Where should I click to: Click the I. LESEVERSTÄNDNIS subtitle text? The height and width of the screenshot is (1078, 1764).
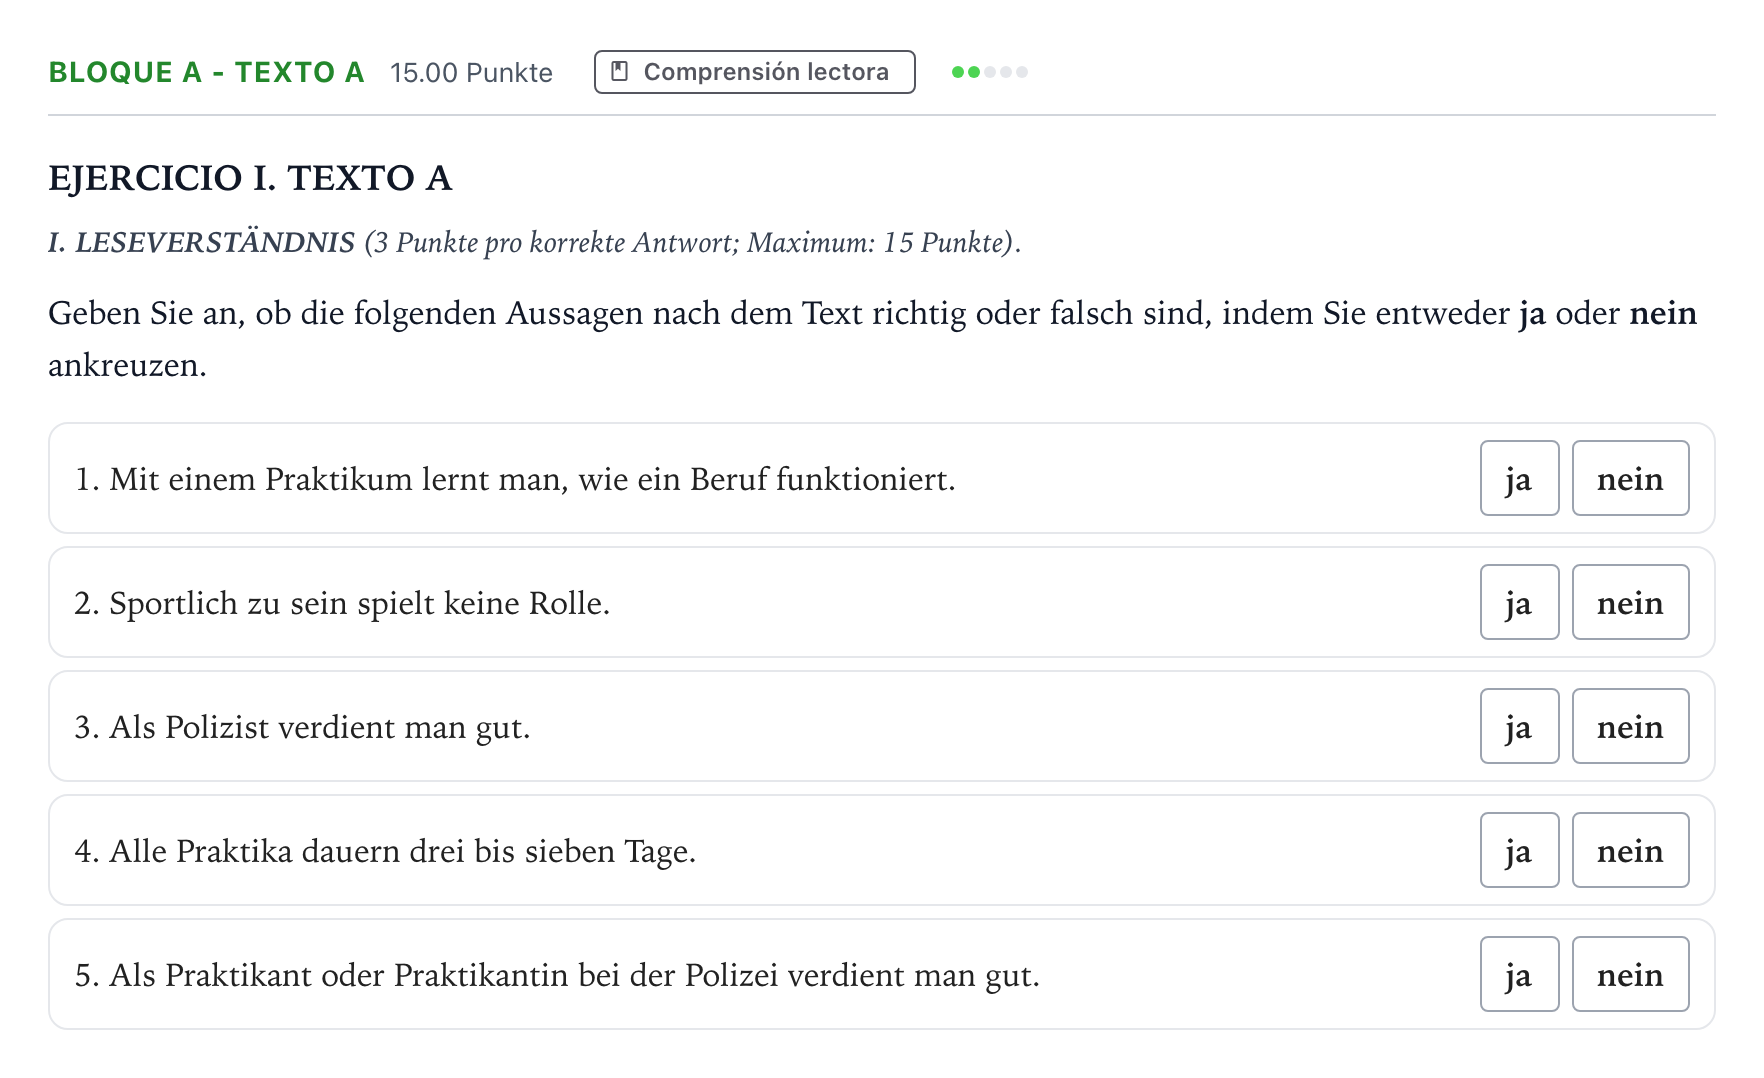201,242
